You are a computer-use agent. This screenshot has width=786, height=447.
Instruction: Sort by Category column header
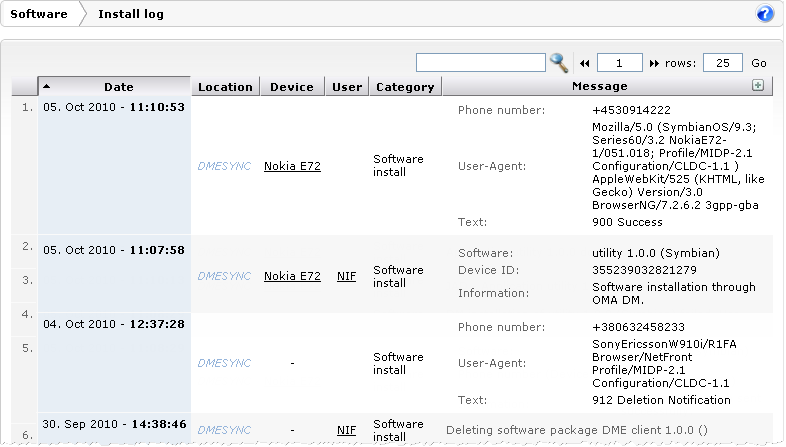tap(405, 87)
